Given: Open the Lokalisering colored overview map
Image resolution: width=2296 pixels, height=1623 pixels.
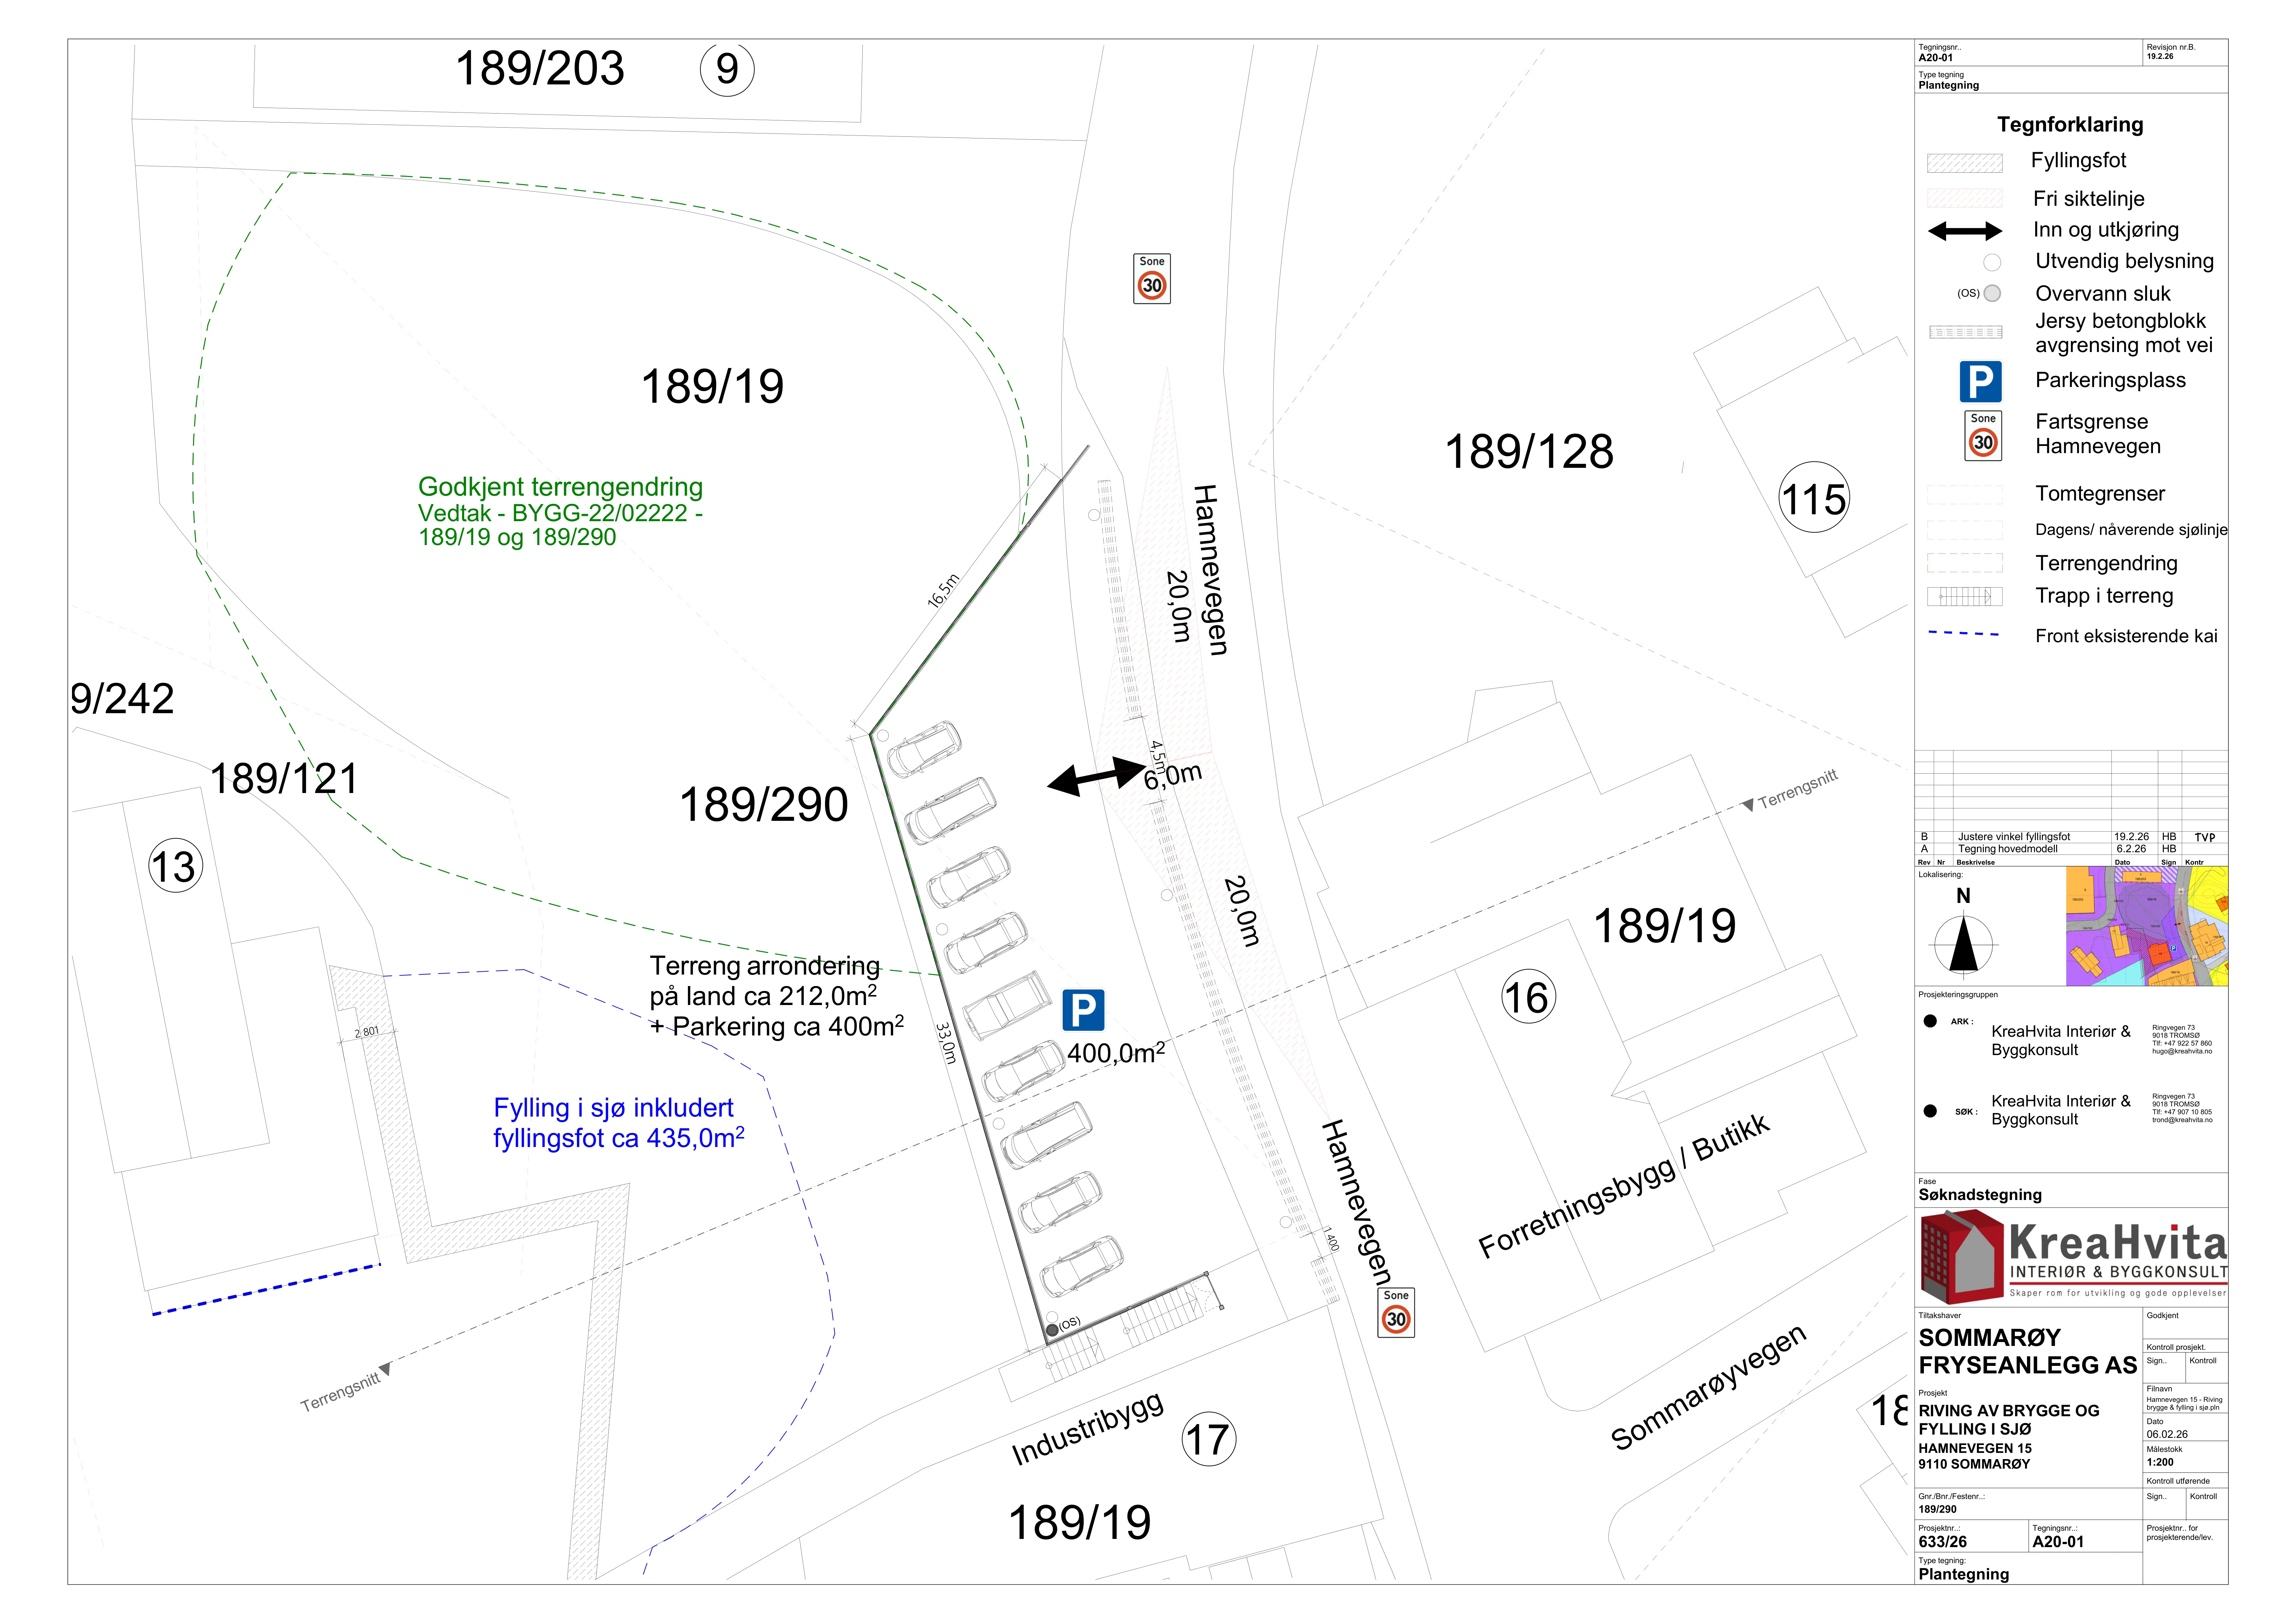Looking at the screenshot, I should 2147,926.
